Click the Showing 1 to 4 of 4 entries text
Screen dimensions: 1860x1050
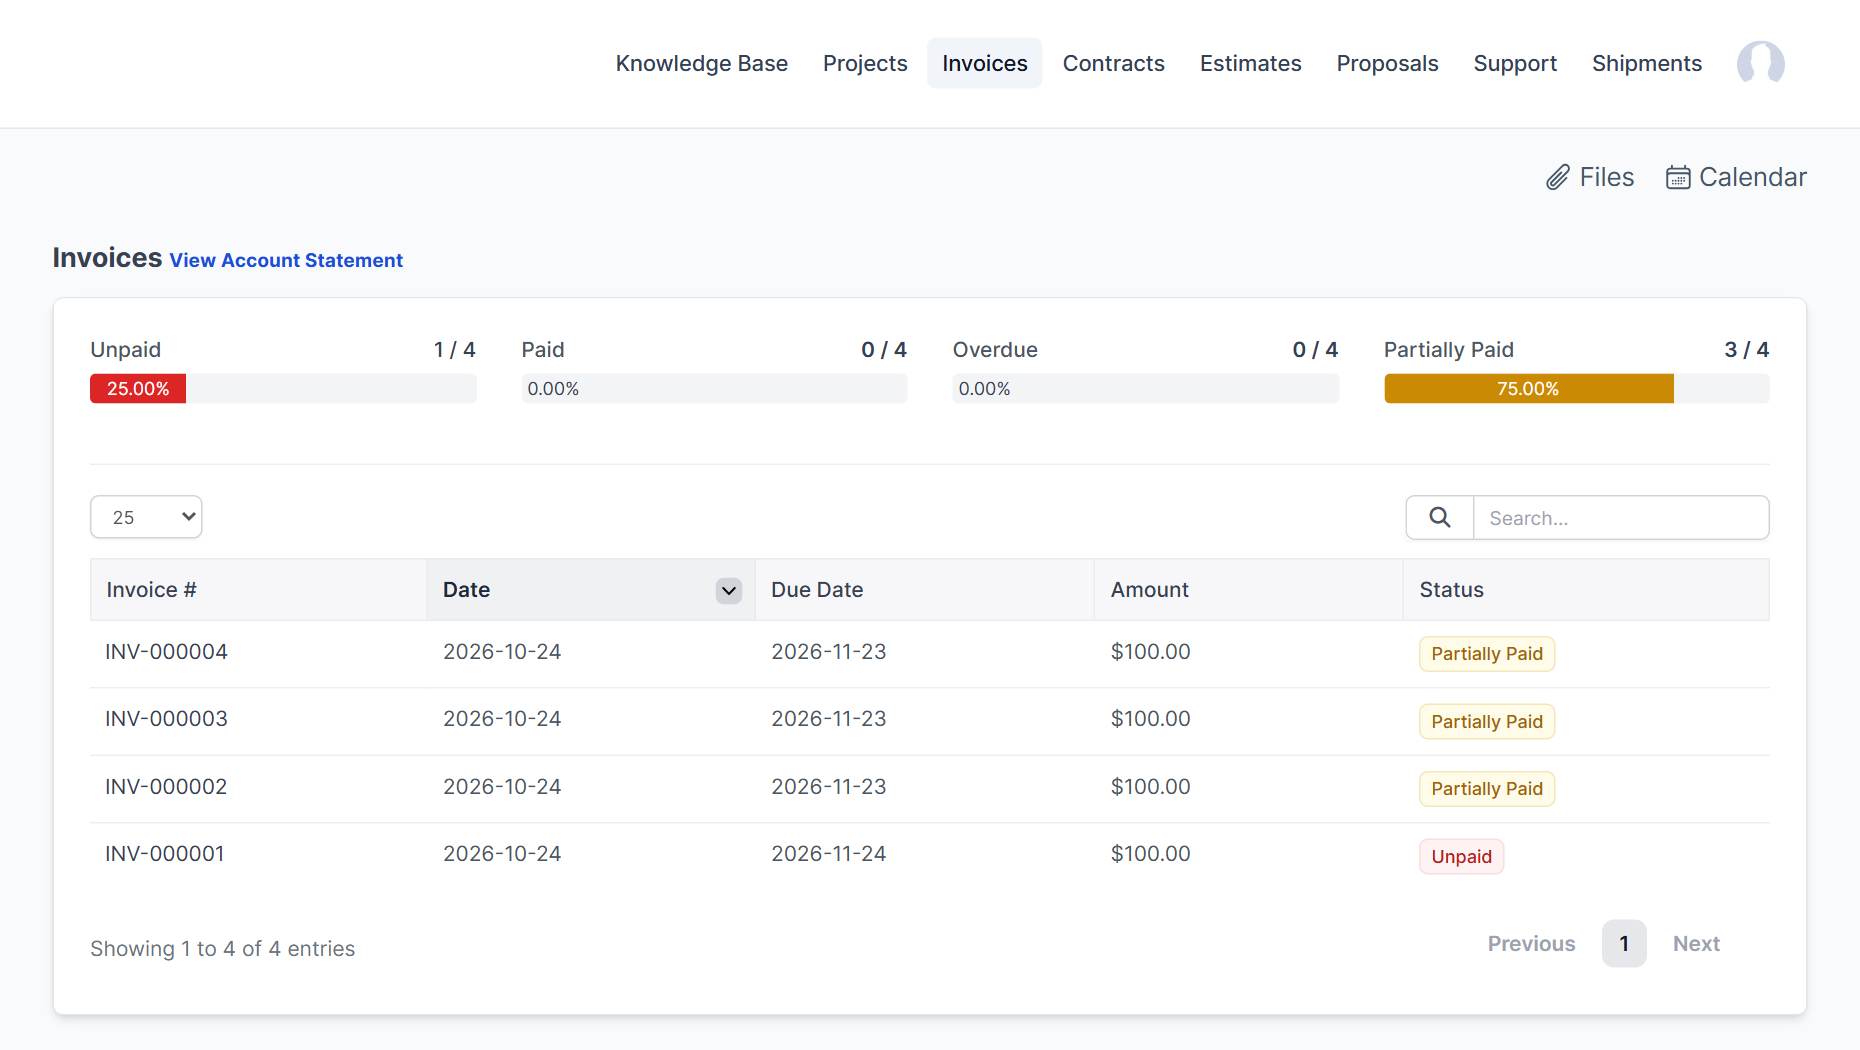(222, 949)
